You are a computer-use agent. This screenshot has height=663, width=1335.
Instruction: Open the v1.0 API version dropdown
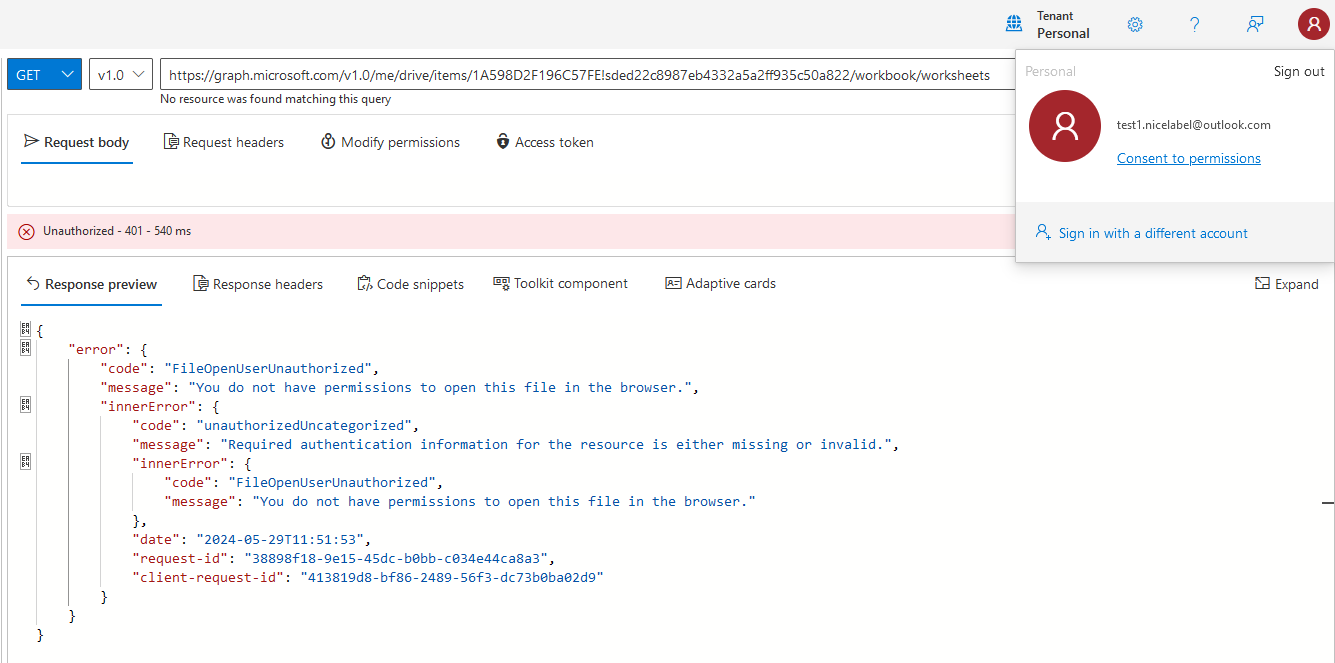click(x=120, y=73)
